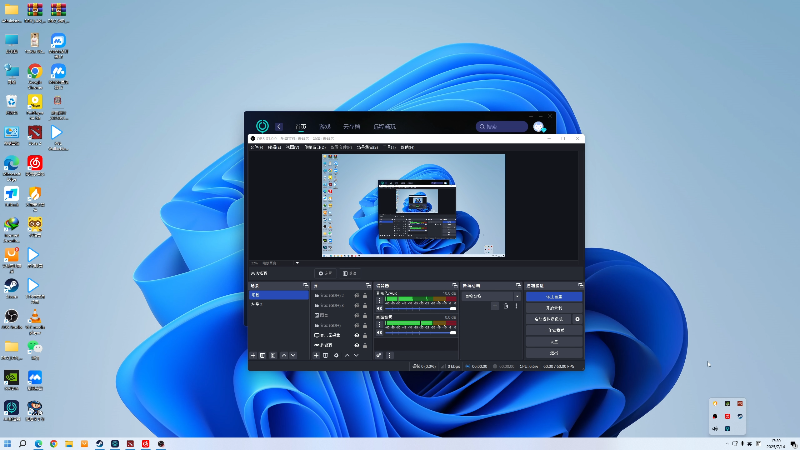
Task: Open the Docks menu in OBS
Action: pyautogui.click(x=315, y=147)
